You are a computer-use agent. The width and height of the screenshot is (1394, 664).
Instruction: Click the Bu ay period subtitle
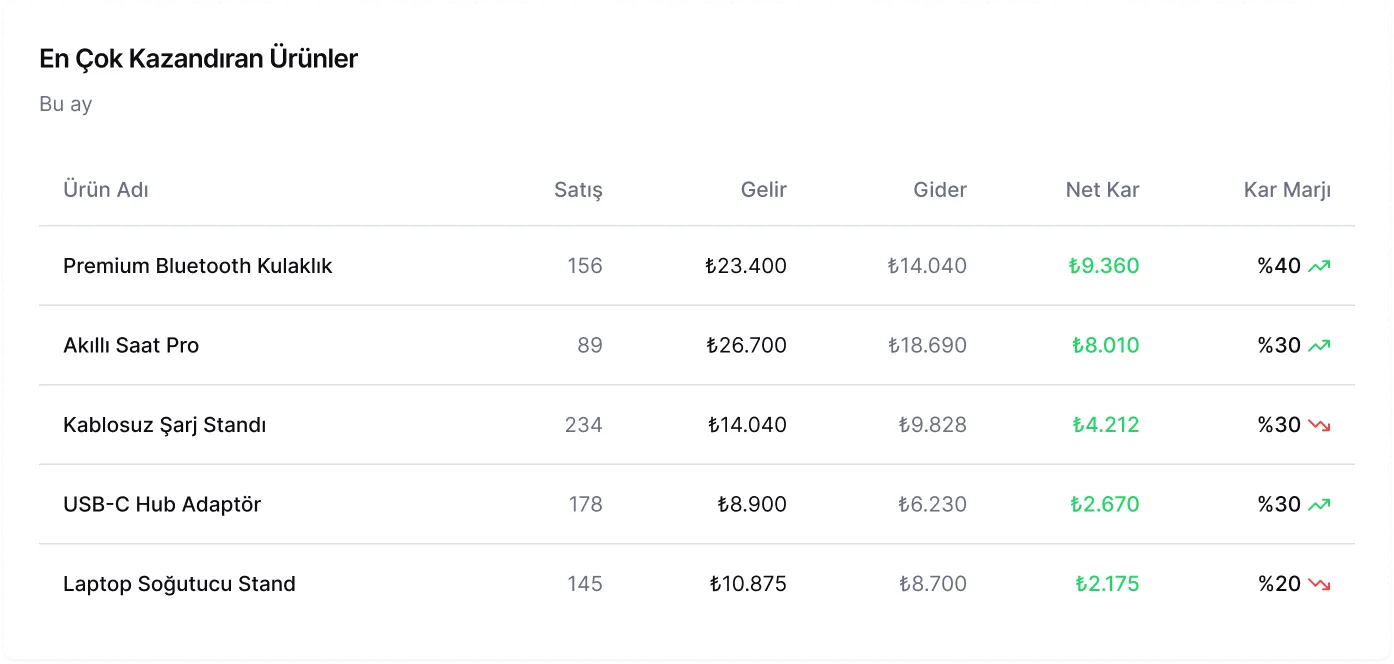point(66,104)
